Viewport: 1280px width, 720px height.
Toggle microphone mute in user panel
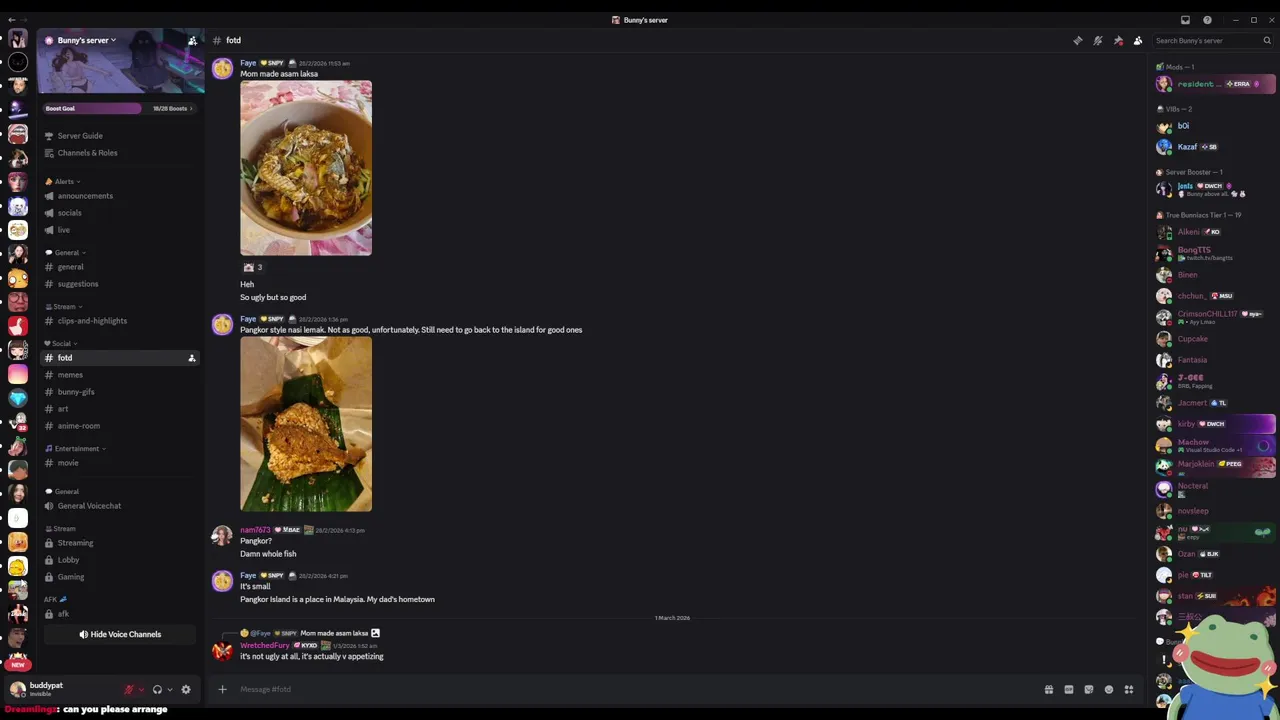(128, 689)
